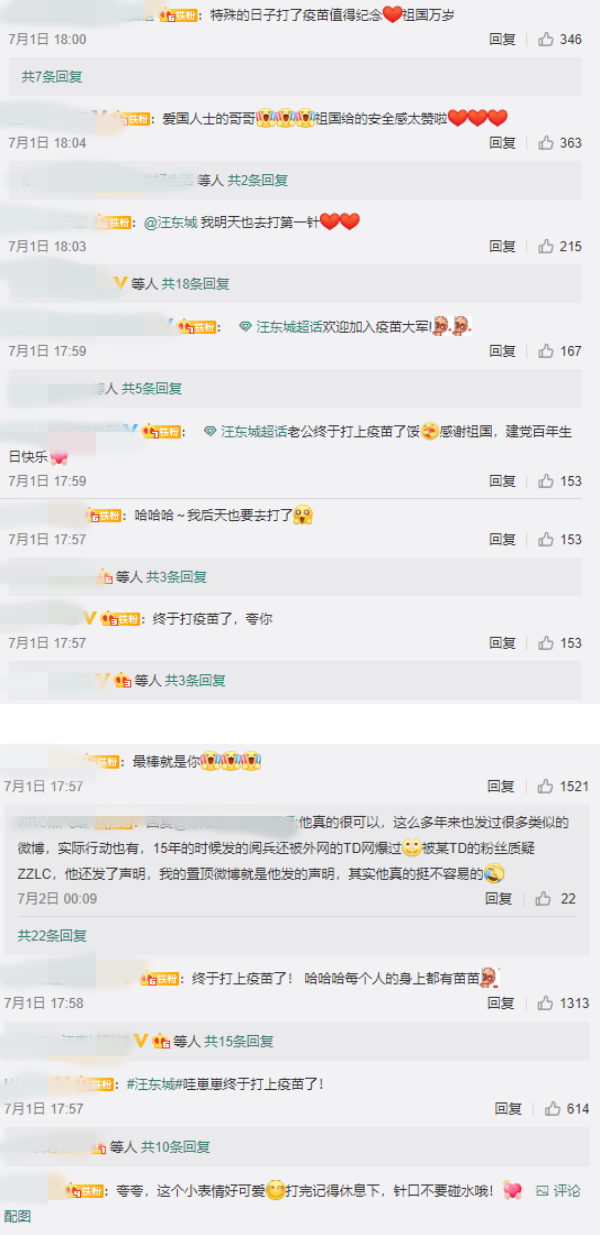
Task: Expand 共15条回复 replies
Action: pos(239,1042)
